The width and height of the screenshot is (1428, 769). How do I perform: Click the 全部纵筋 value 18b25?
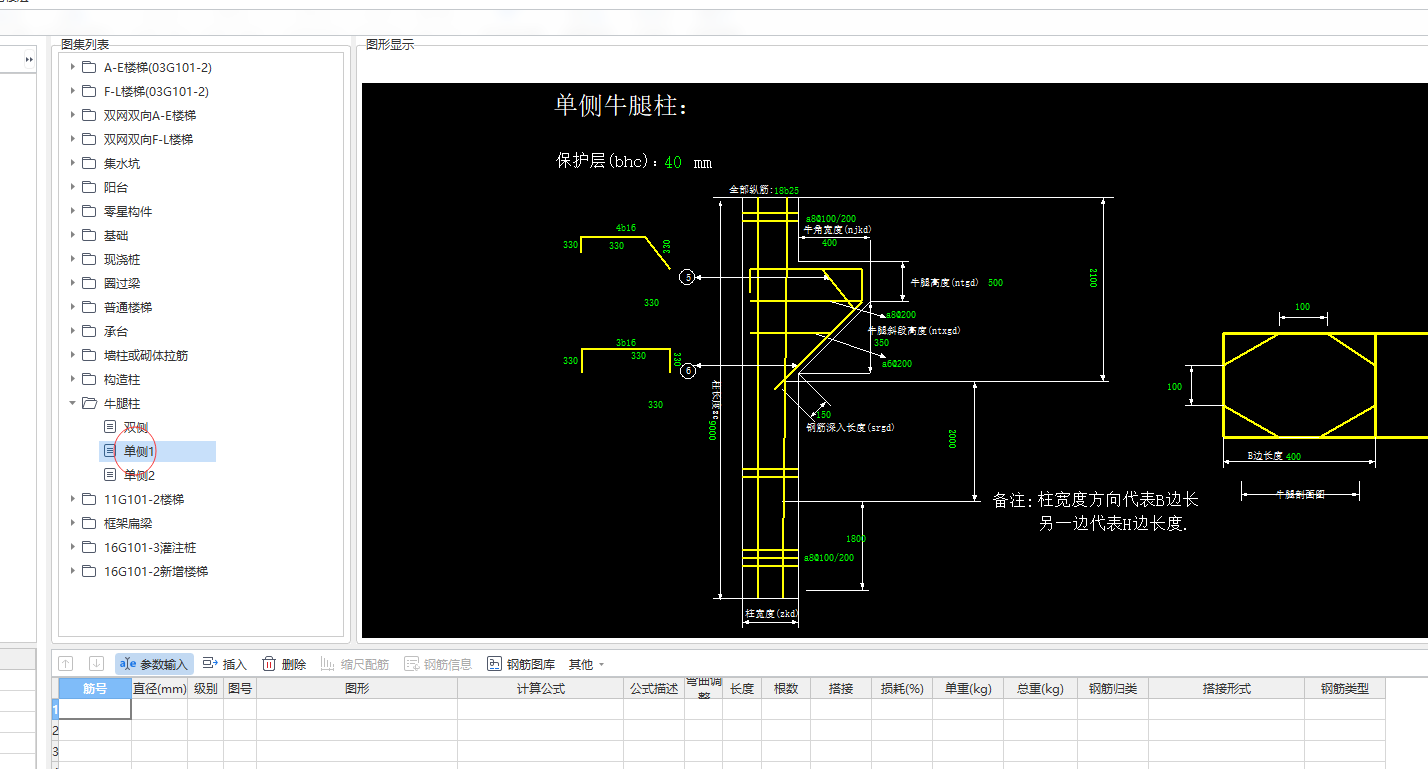click(787, 189)
